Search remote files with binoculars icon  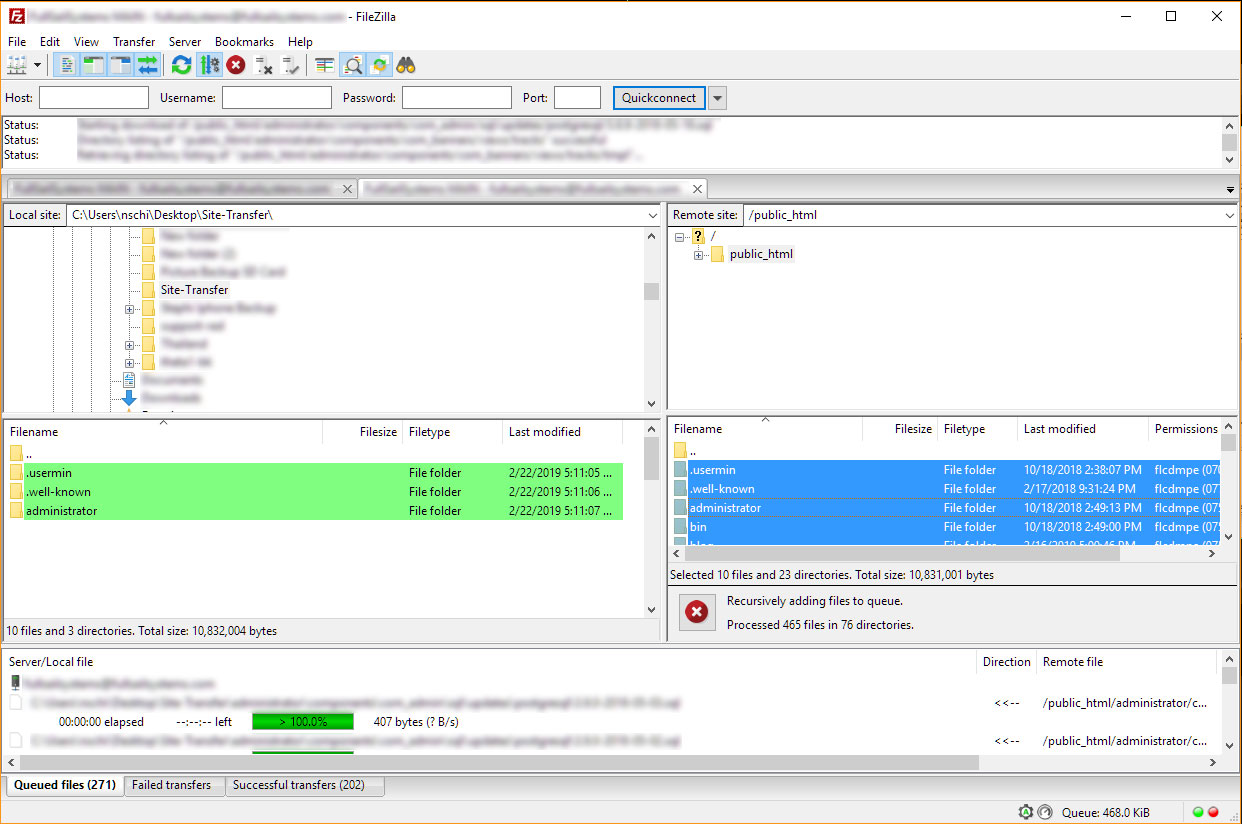pos(406,65)
